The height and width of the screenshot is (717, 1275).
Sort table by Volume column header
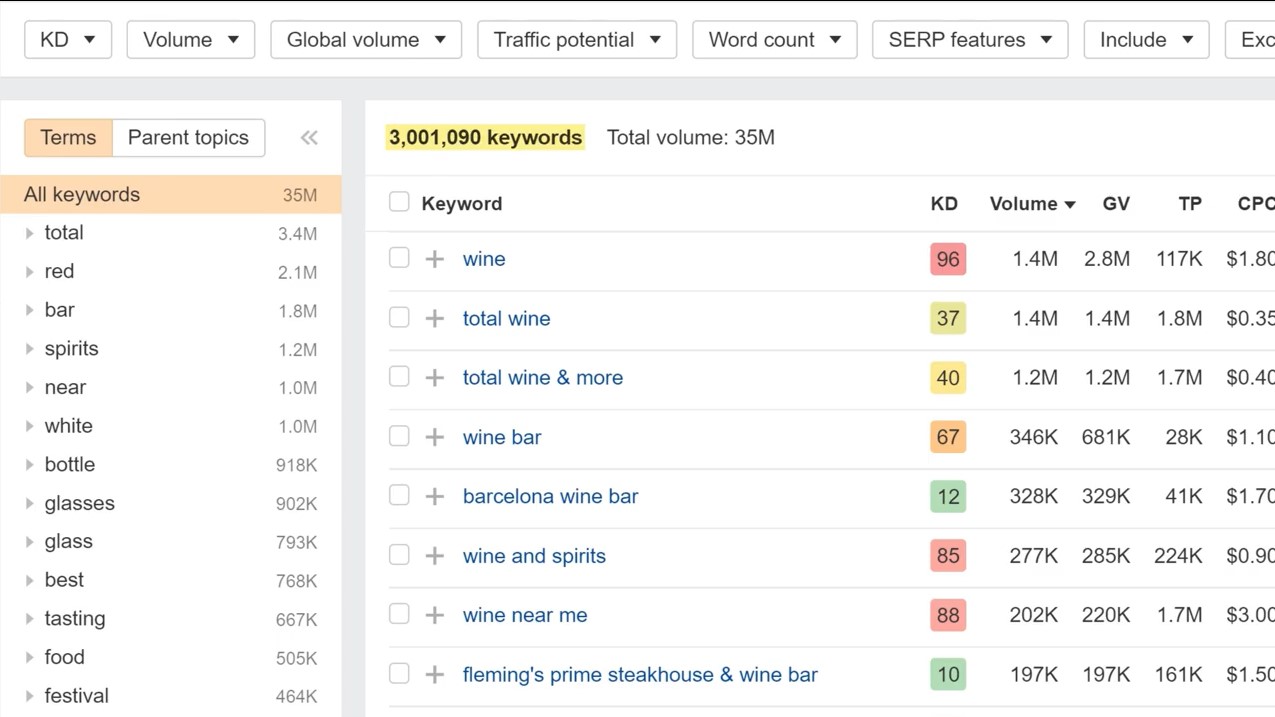click(1032, 204)
